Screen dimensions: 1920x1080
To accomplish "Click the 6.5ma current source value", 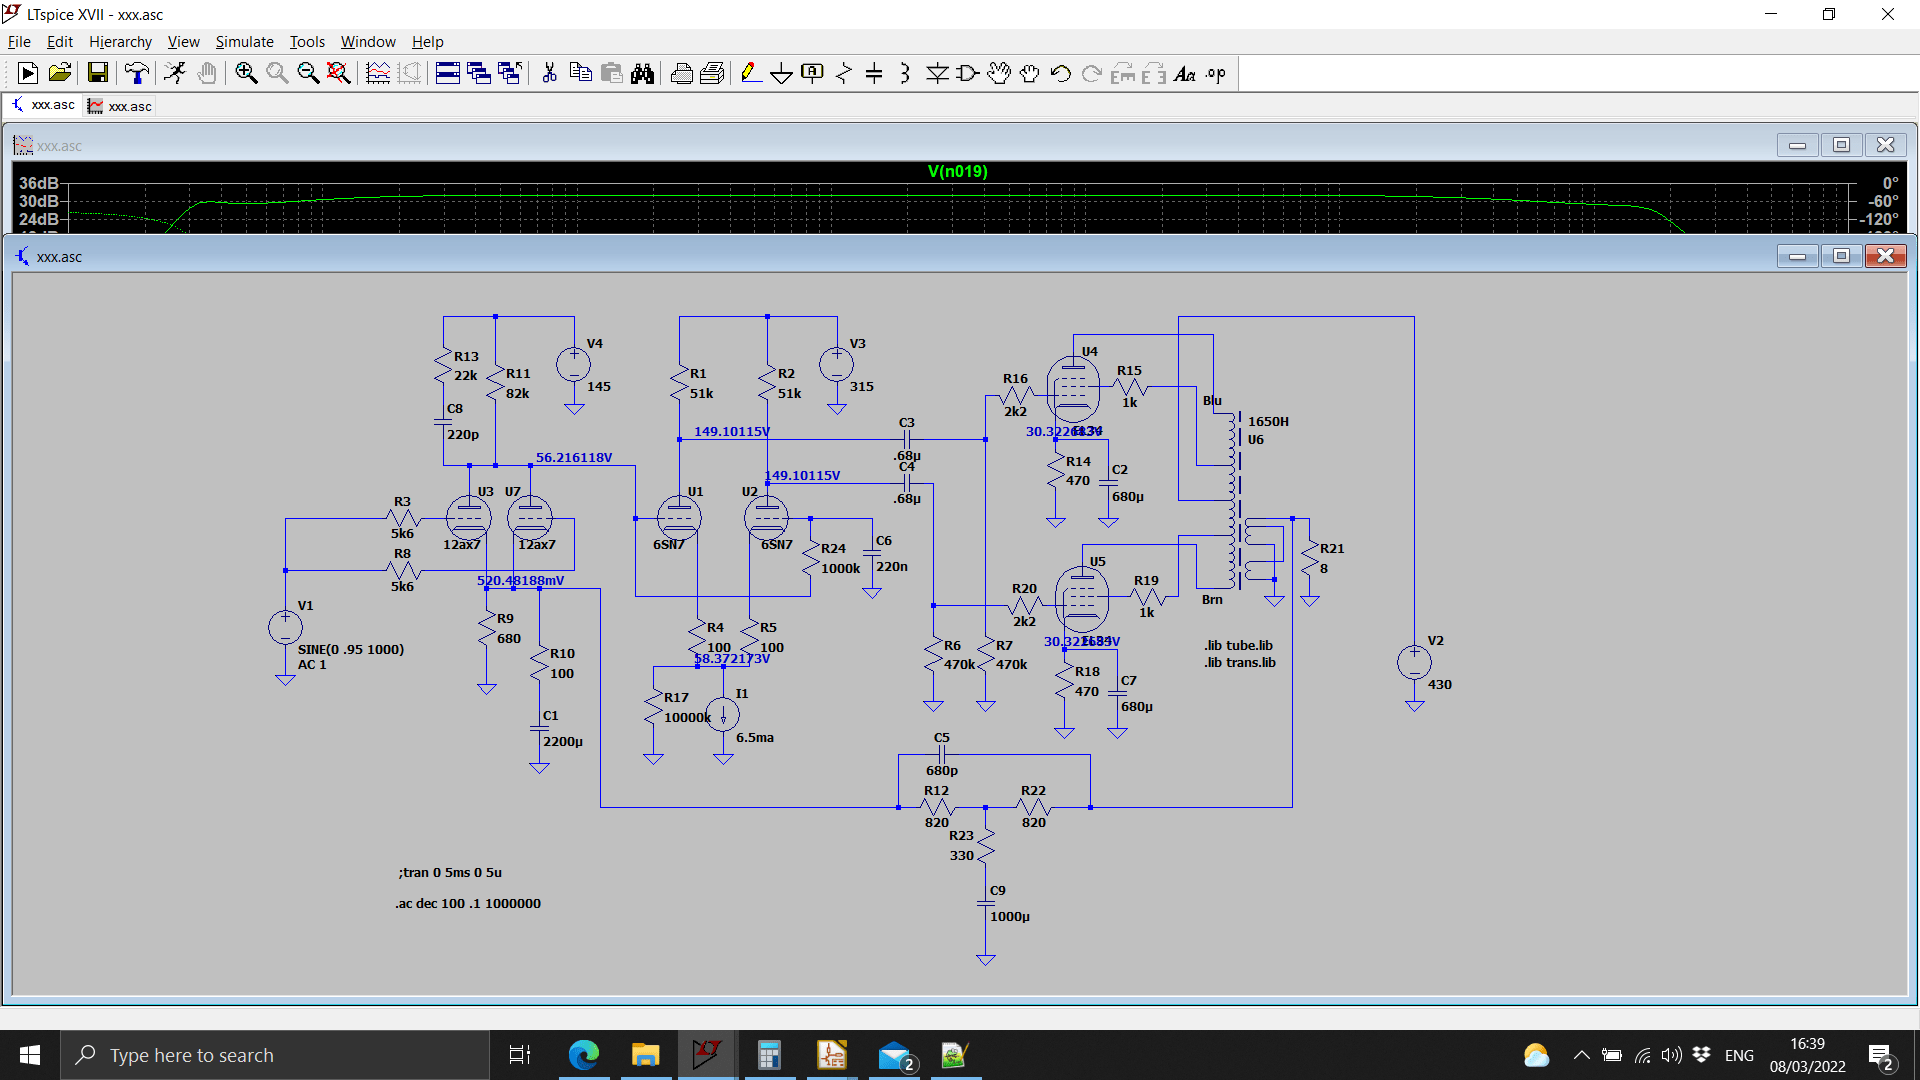I will click(x=755, y=737).
